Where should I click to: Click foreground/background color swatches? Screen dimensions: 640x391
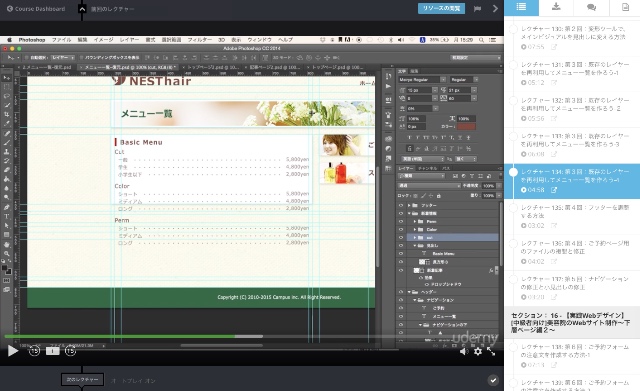pyautogui.click(x=6, y=269)
